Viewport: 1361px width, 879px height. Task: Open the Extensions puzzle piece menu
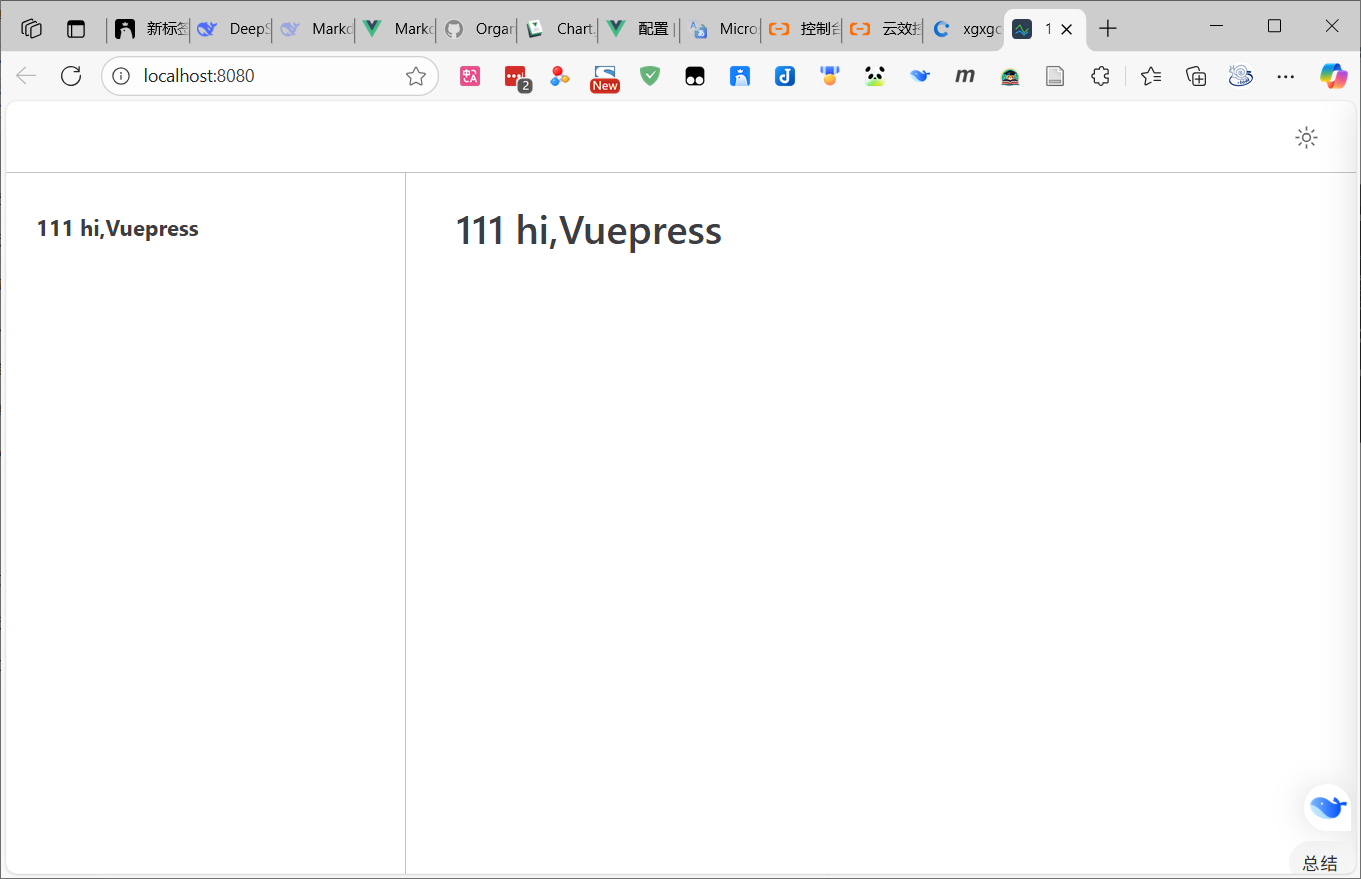click(x=1100, y=76)
